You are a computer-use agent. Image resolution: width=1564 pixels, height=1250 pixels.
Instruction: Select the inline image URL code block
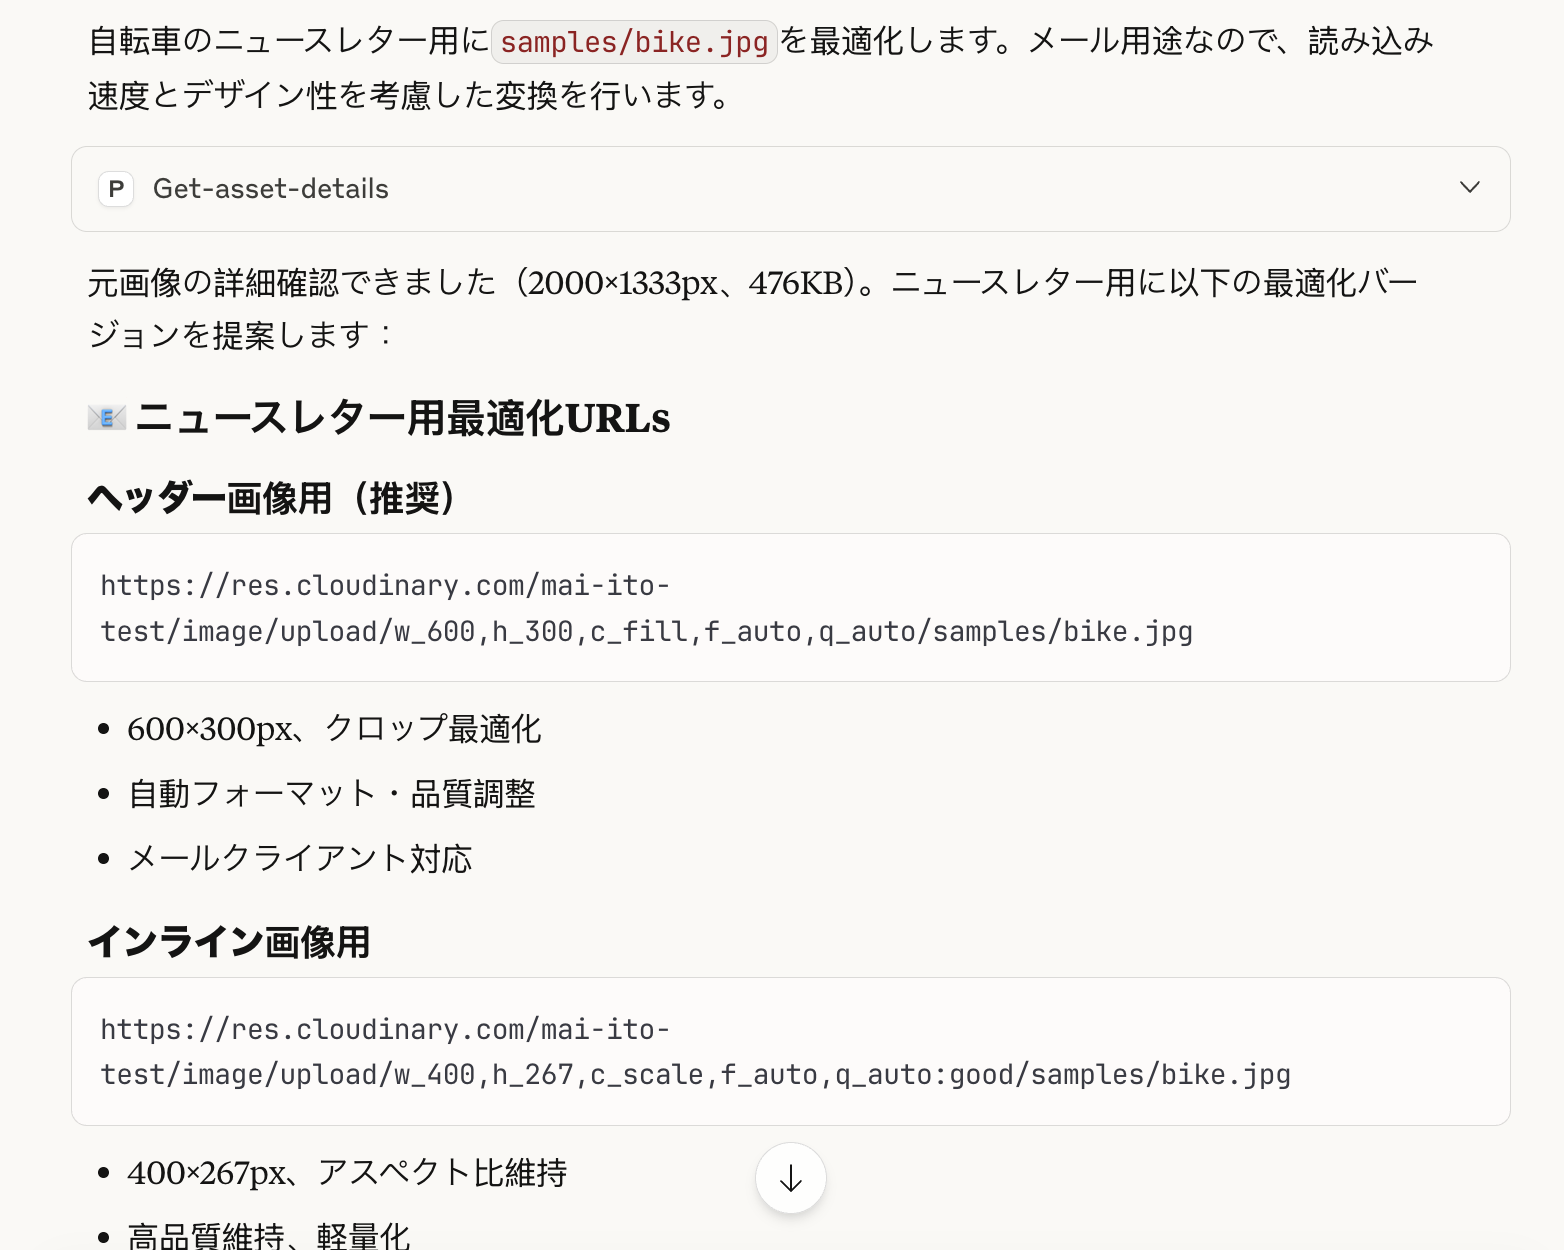click(790, 1052)
